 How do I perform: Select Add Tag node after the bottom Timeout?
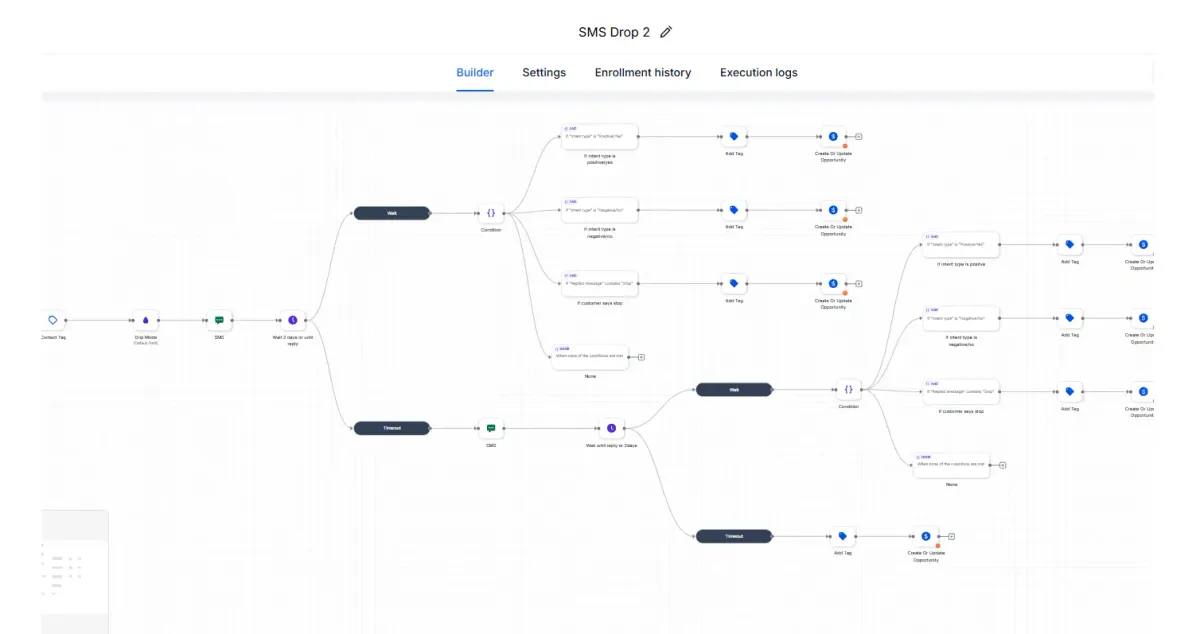842,536
